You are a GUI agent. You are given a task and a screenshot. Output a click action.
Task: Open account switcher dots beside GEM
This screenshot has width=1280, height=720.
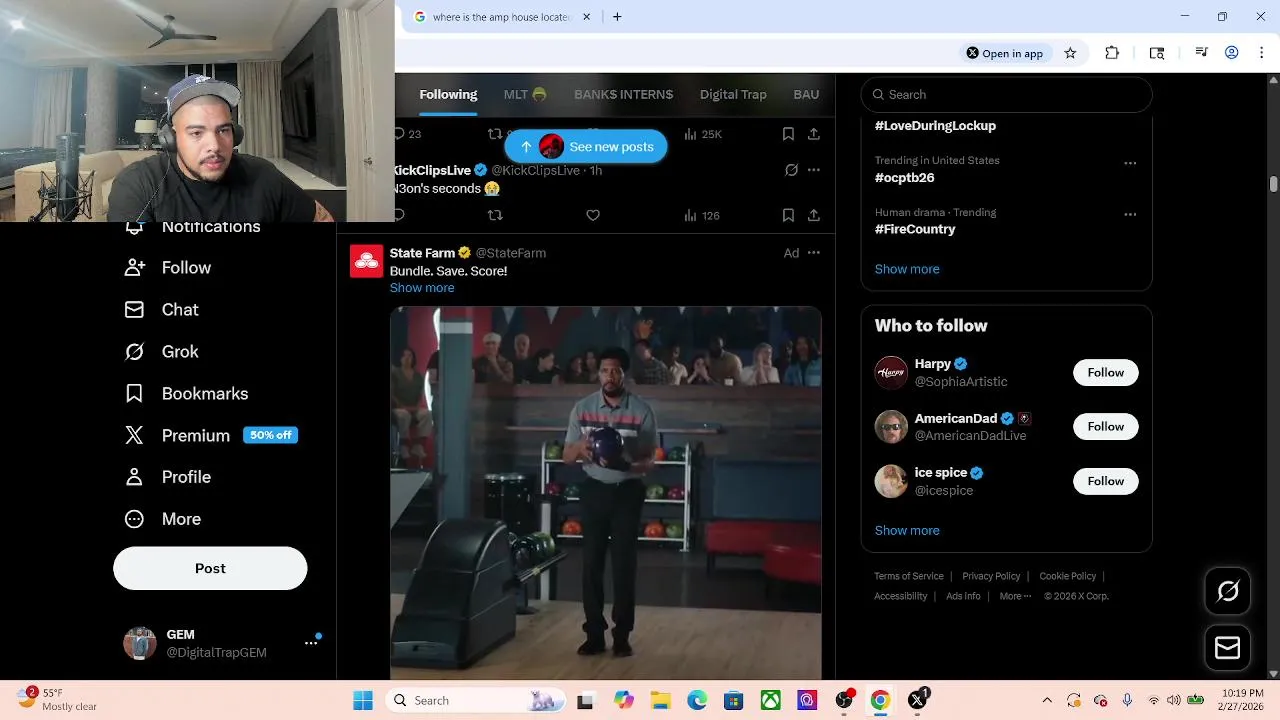click(311, 643)
